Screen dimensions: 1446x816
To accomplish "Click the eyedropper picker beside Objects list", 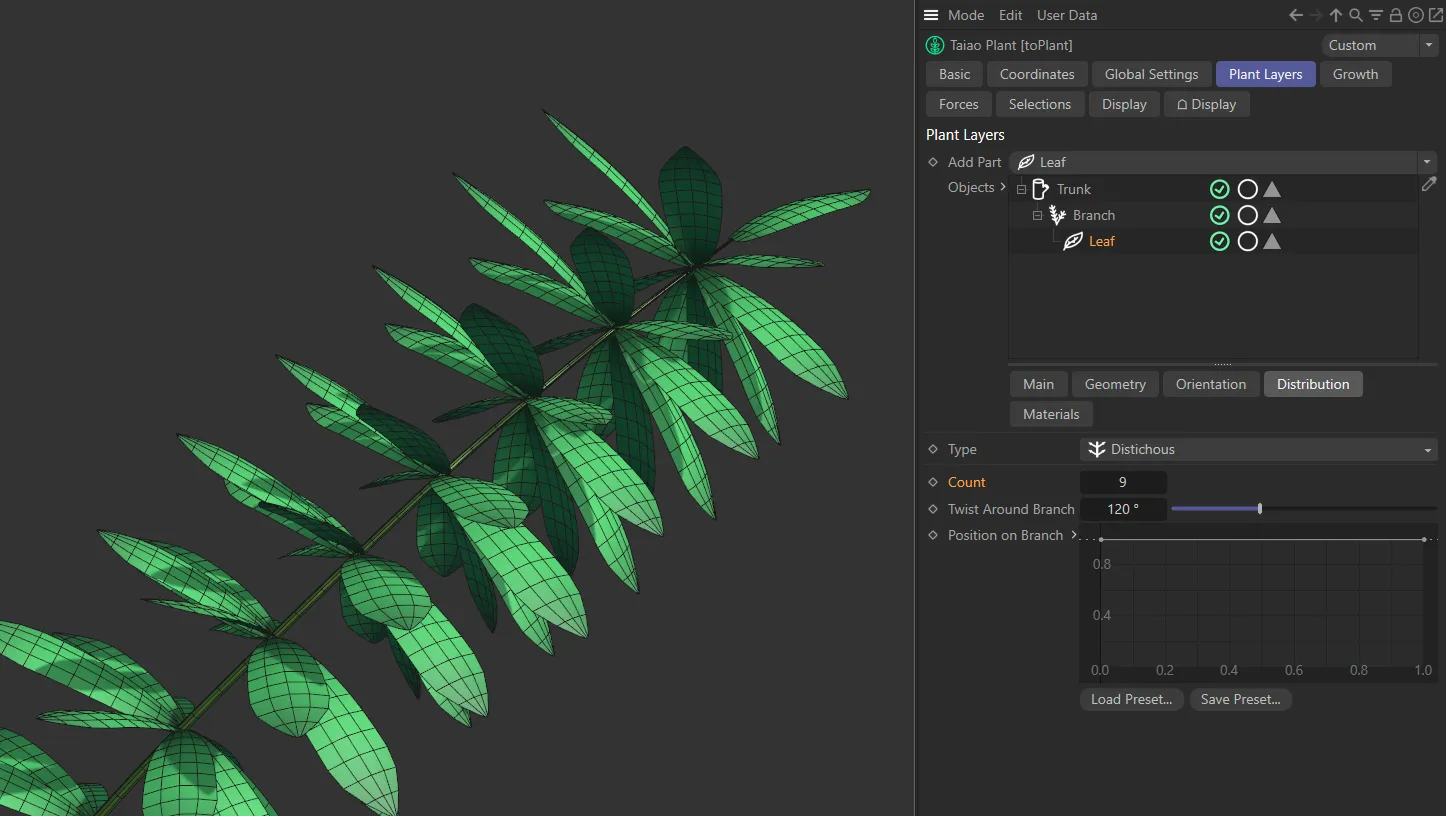I will [1429, 184].
